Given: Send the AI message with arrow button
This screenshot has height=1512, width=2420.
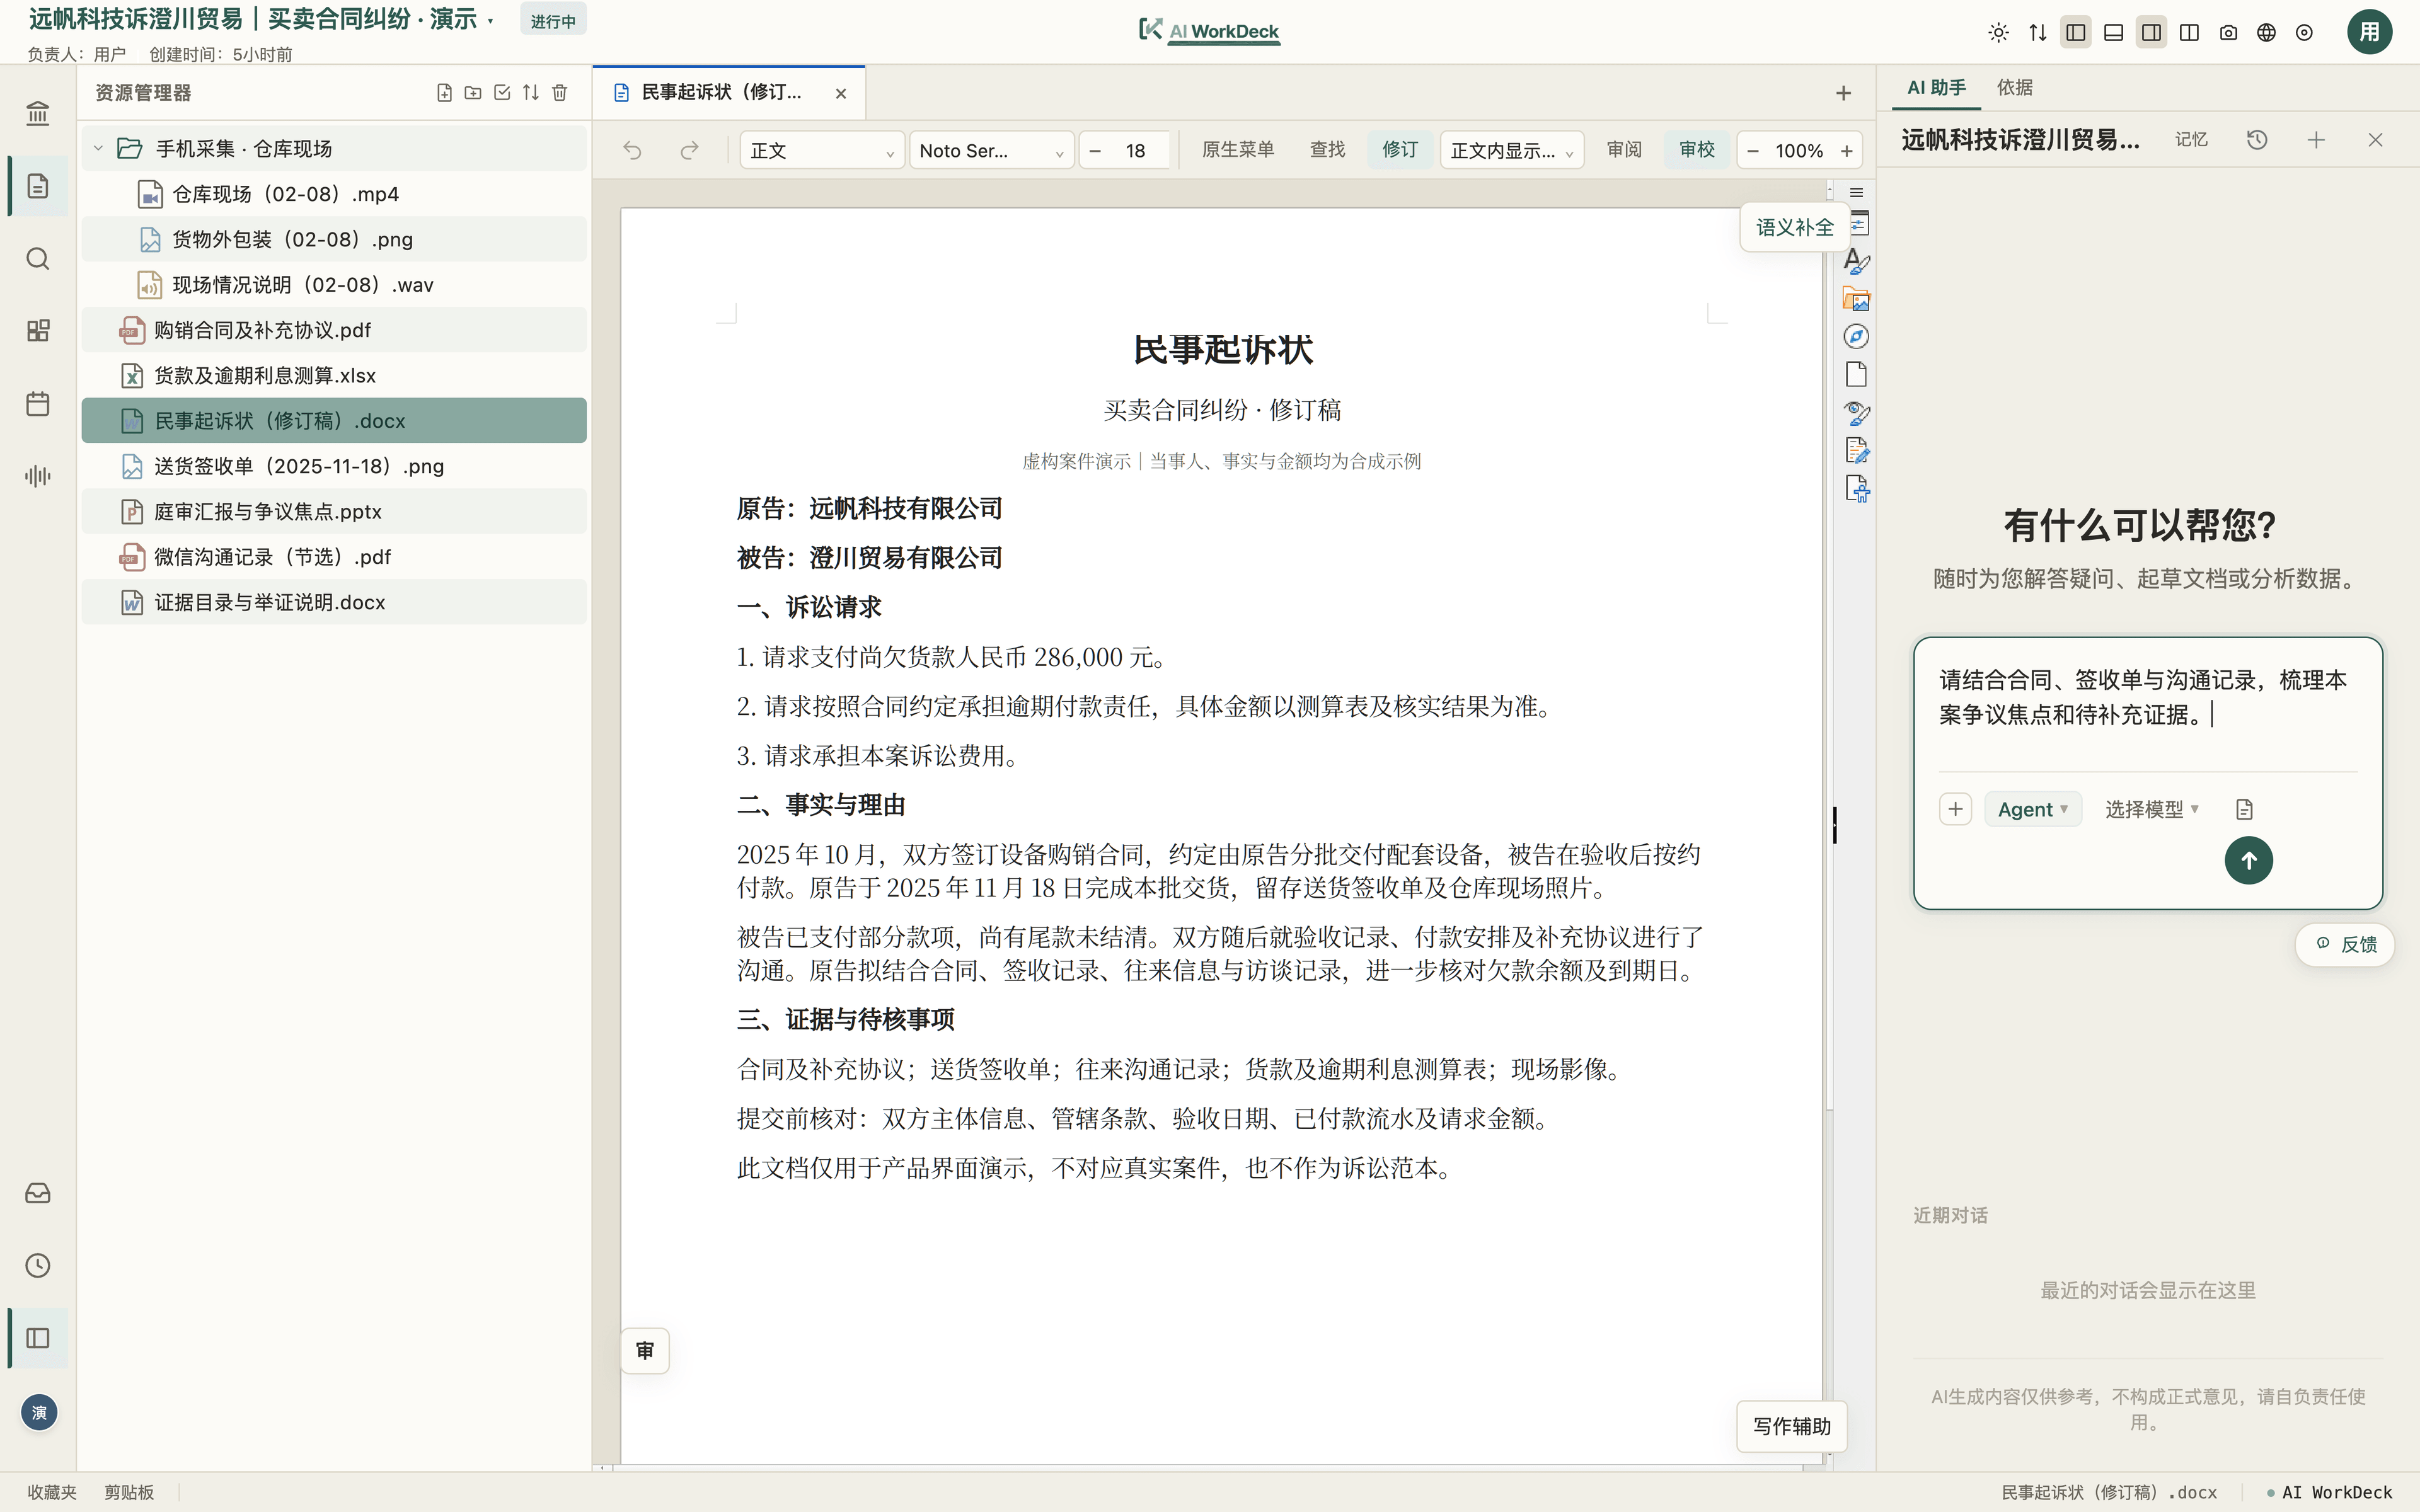Looking at the screenshot, I should (x=2248, y=860).
